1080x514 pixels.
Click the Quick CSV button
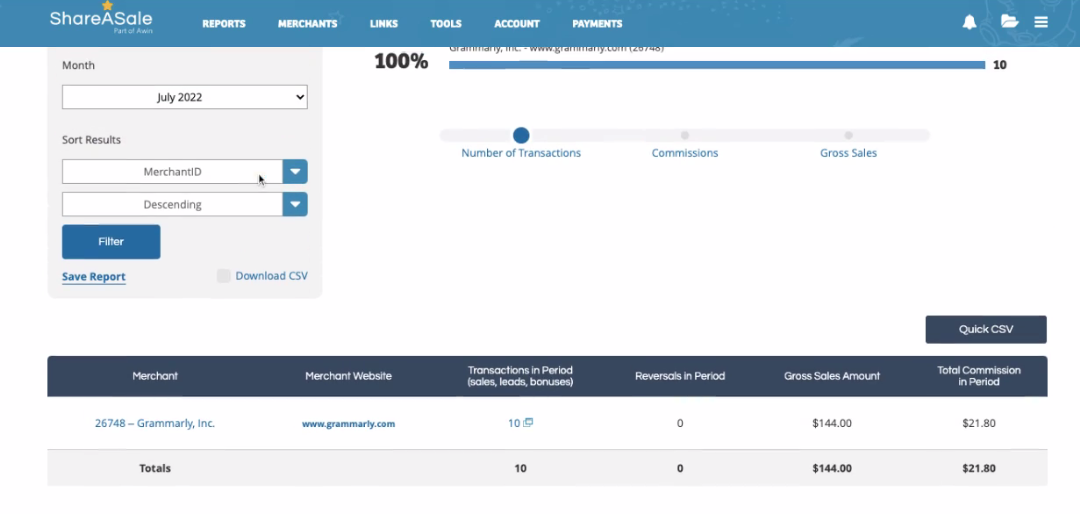point(986,329)
